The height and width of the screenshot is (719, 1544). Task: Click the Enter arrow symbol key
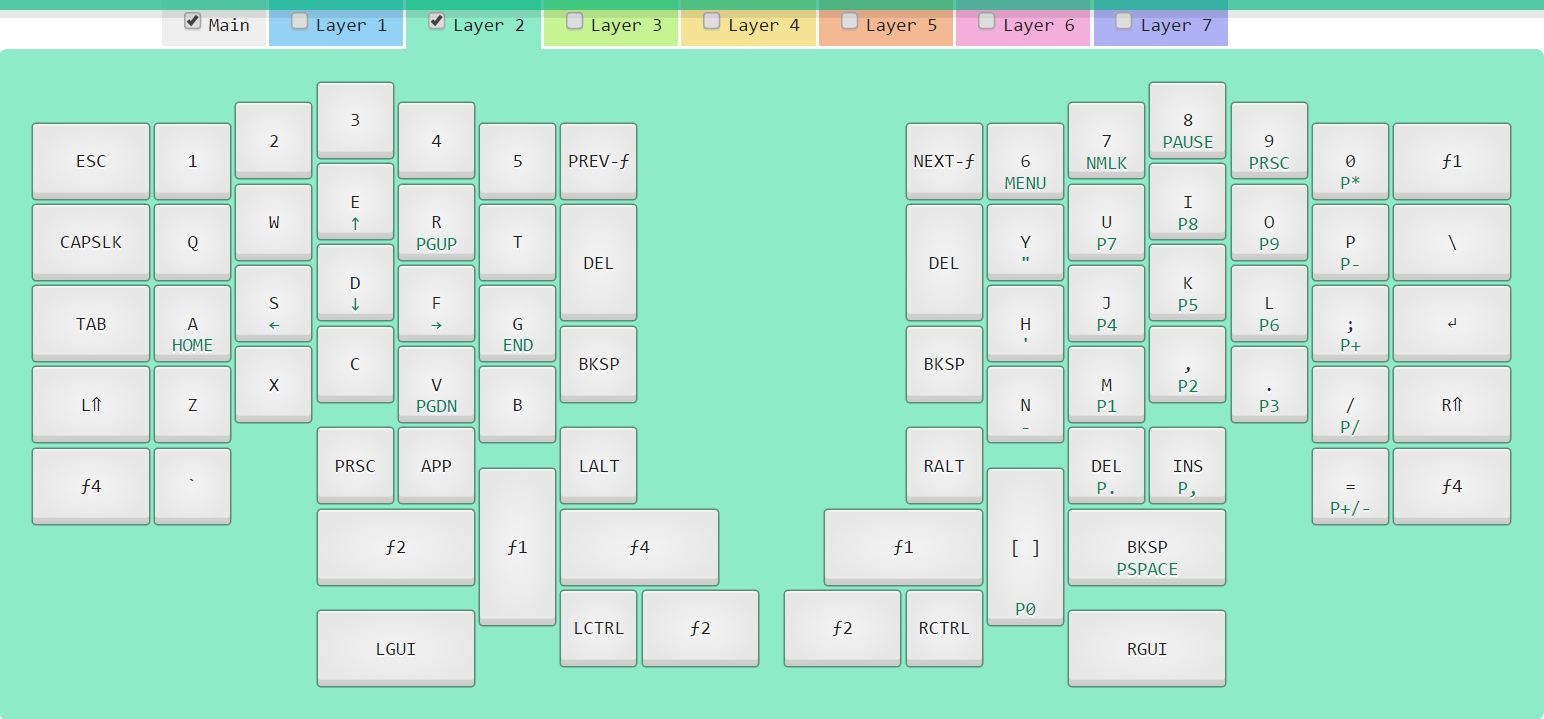tap(1451, 323)
